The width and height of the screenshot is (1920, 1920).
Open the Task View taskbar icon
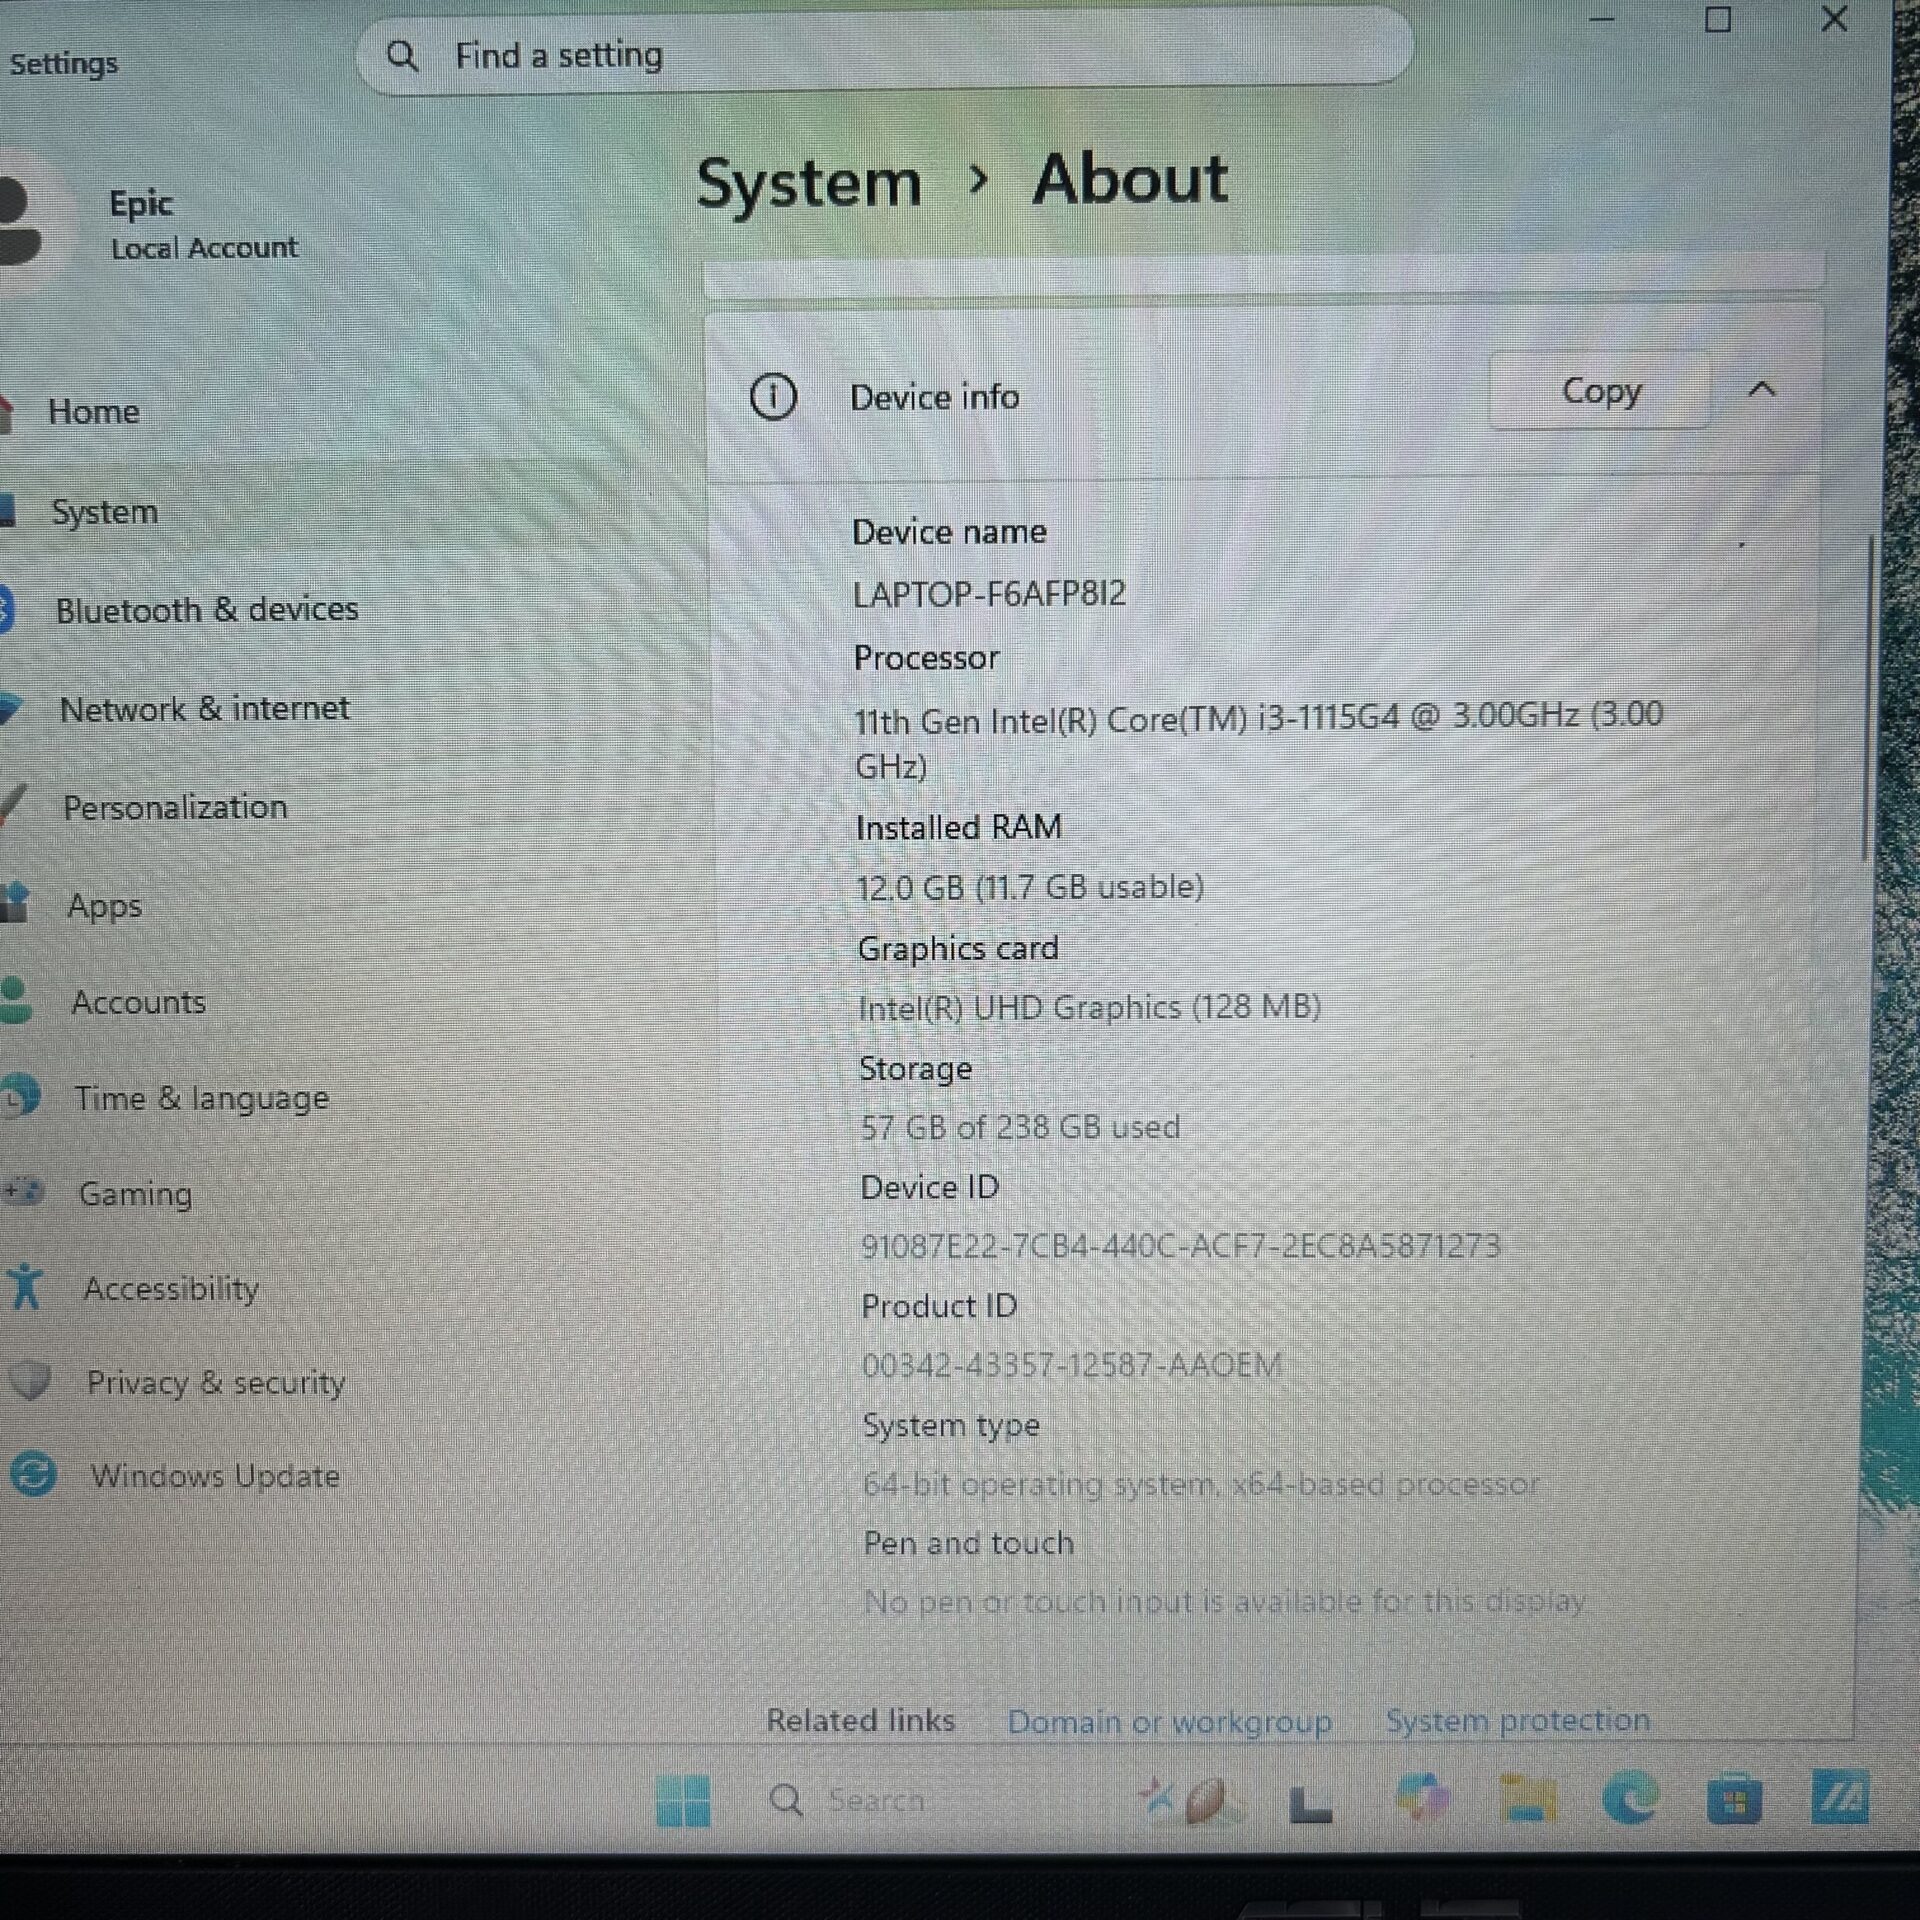1311,1804
